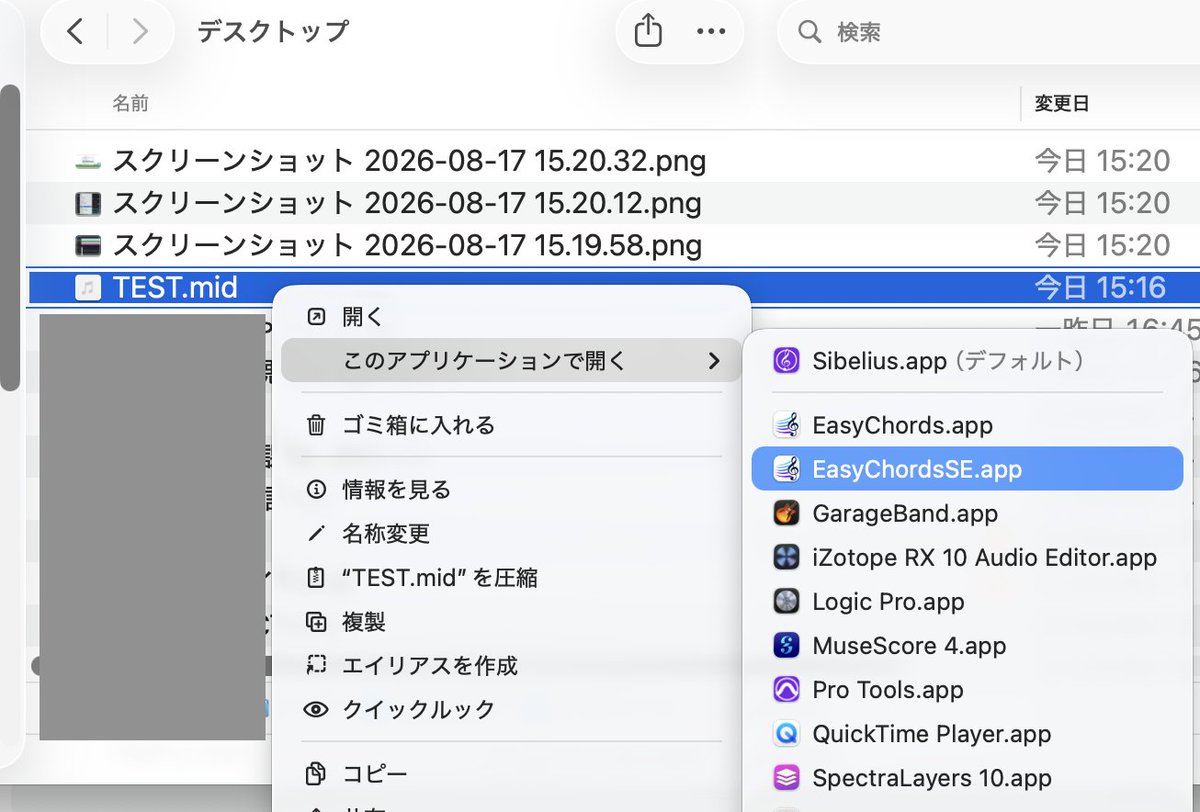The image size is (1200, 812).
Task: Select スクリーンショット 2026-08-17 15.19.58.png file
Action: pos(407,245)
